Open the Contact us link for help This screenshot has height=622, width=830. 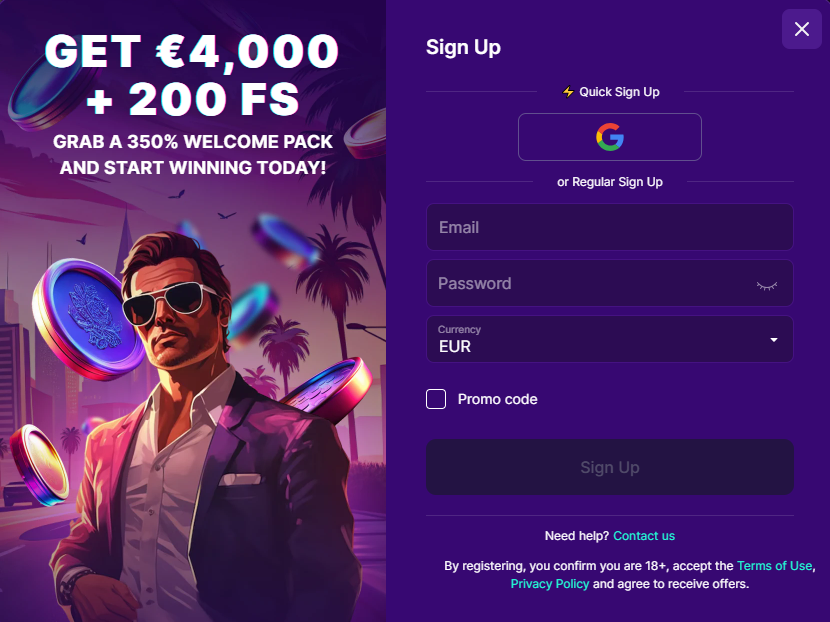[644, 535]
